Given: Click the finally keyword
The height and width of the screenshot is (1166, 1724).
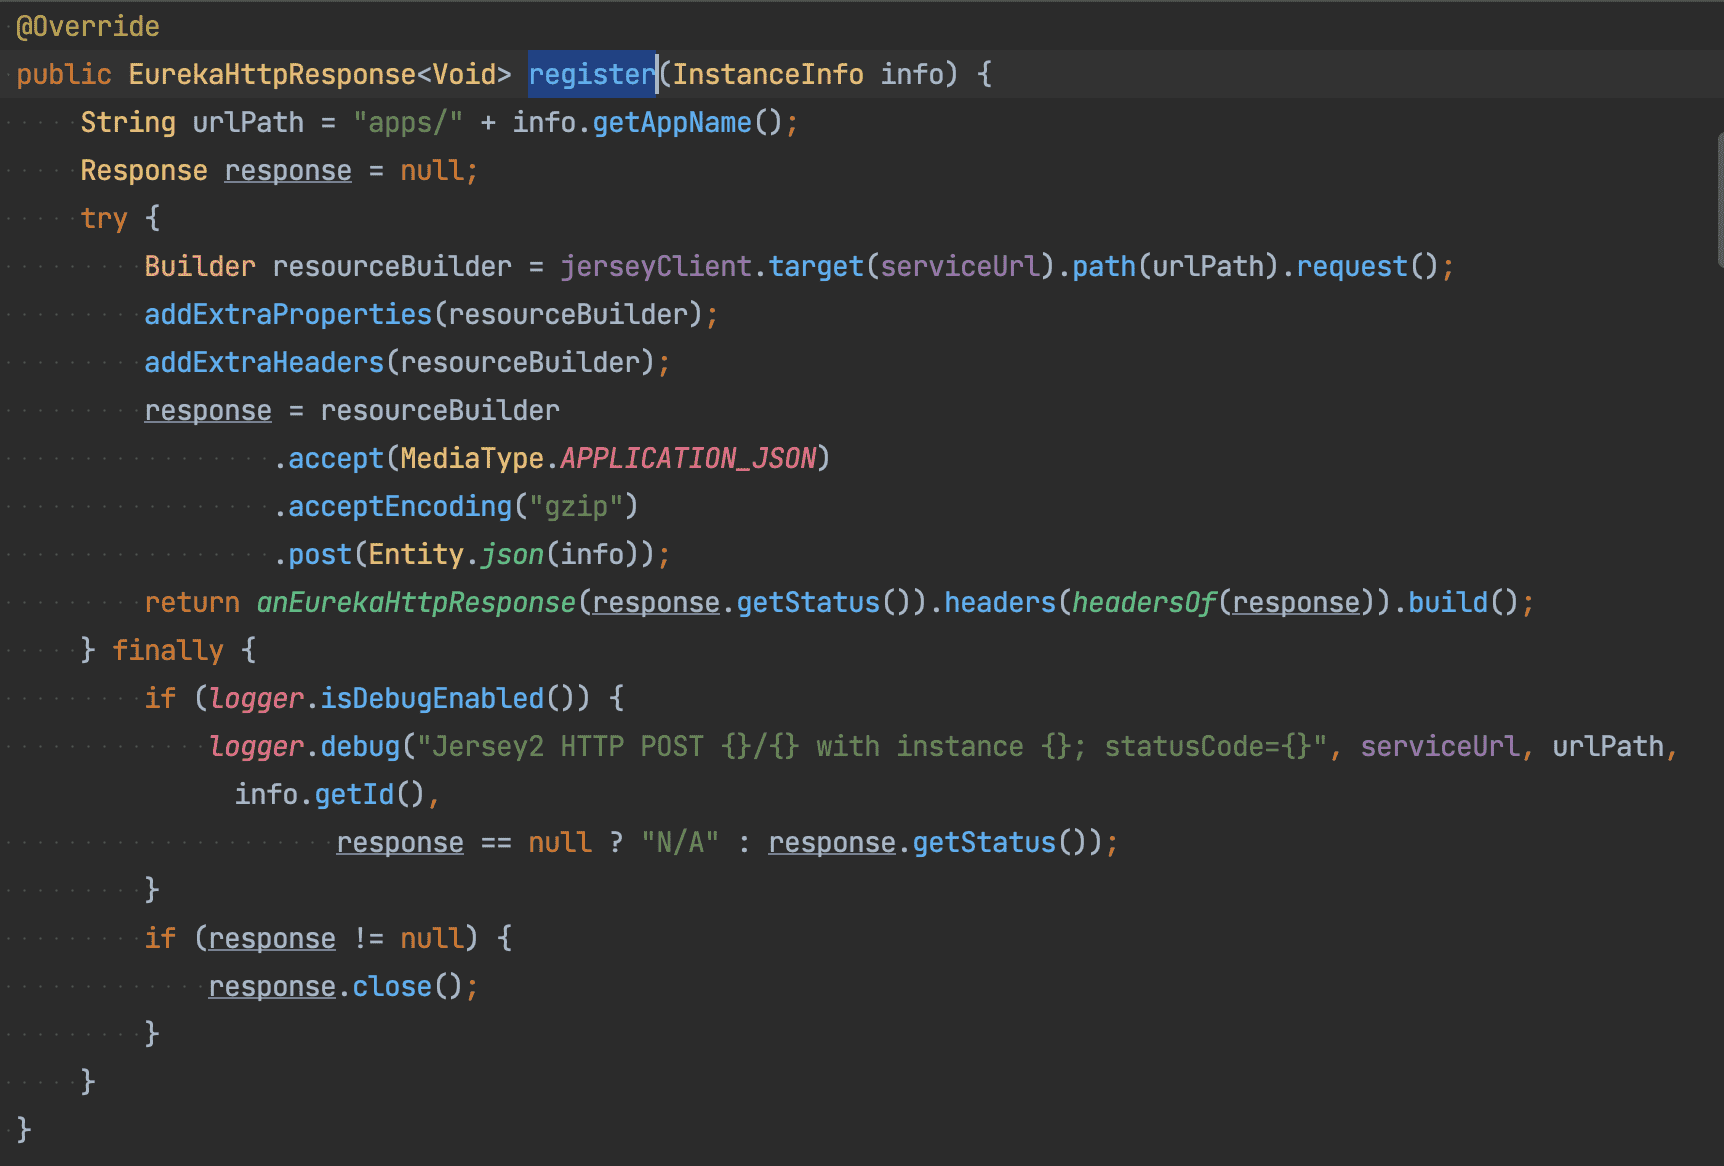Looking at the screenshot, I should click(x=168, y=650).
